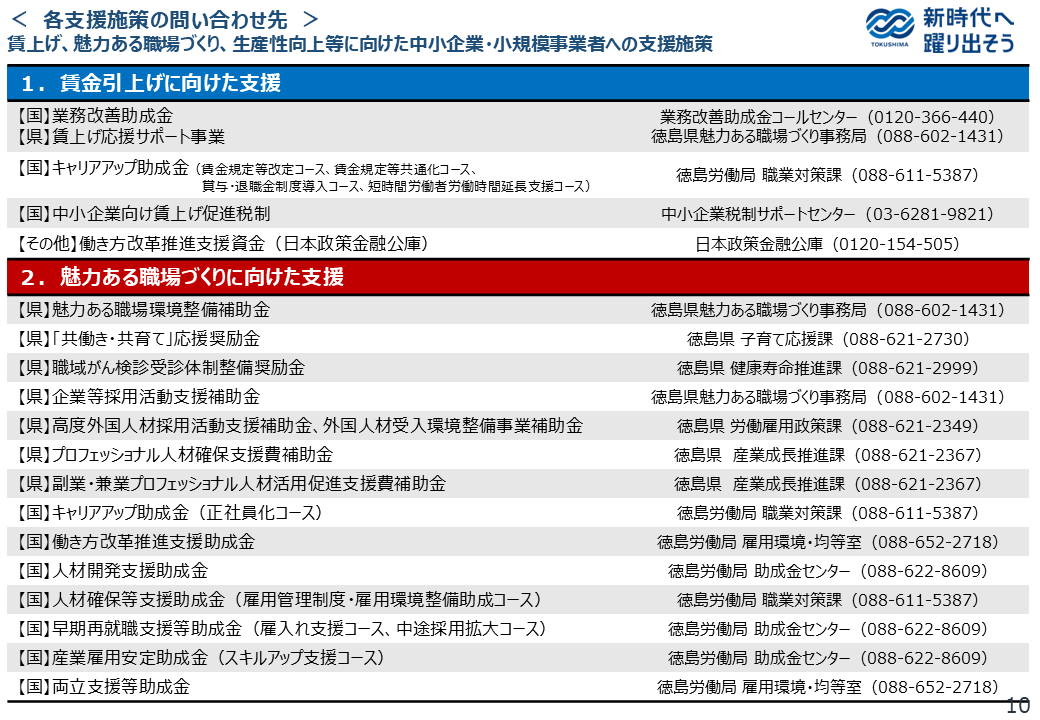
Task: Click 産業雇用安定助成金（スキルアップ支援コース） row
Action: coord(518,658)
